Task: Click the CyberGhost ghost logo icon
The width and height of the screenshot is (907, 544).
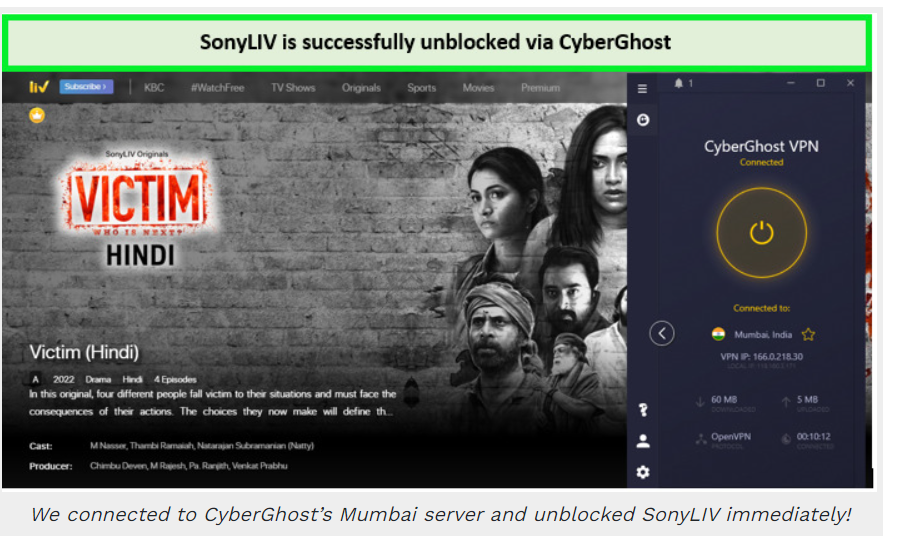Action: point(643,120)
